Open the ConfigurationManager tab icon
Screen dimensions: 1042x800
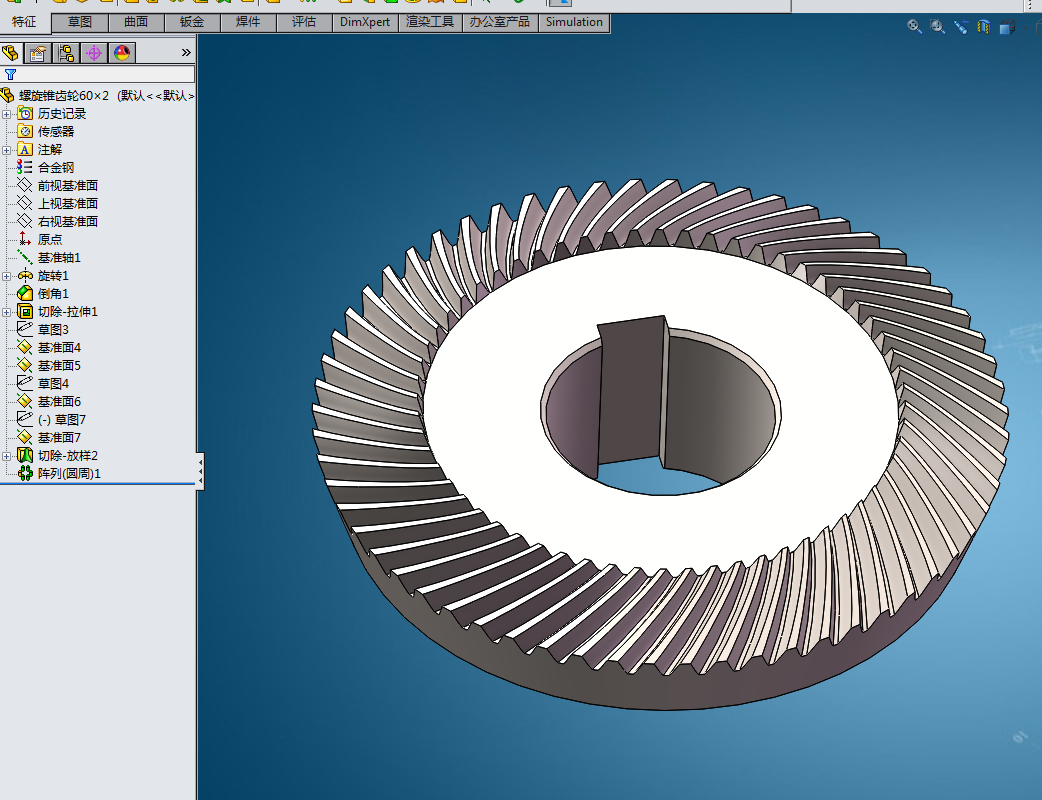point(66,52)
